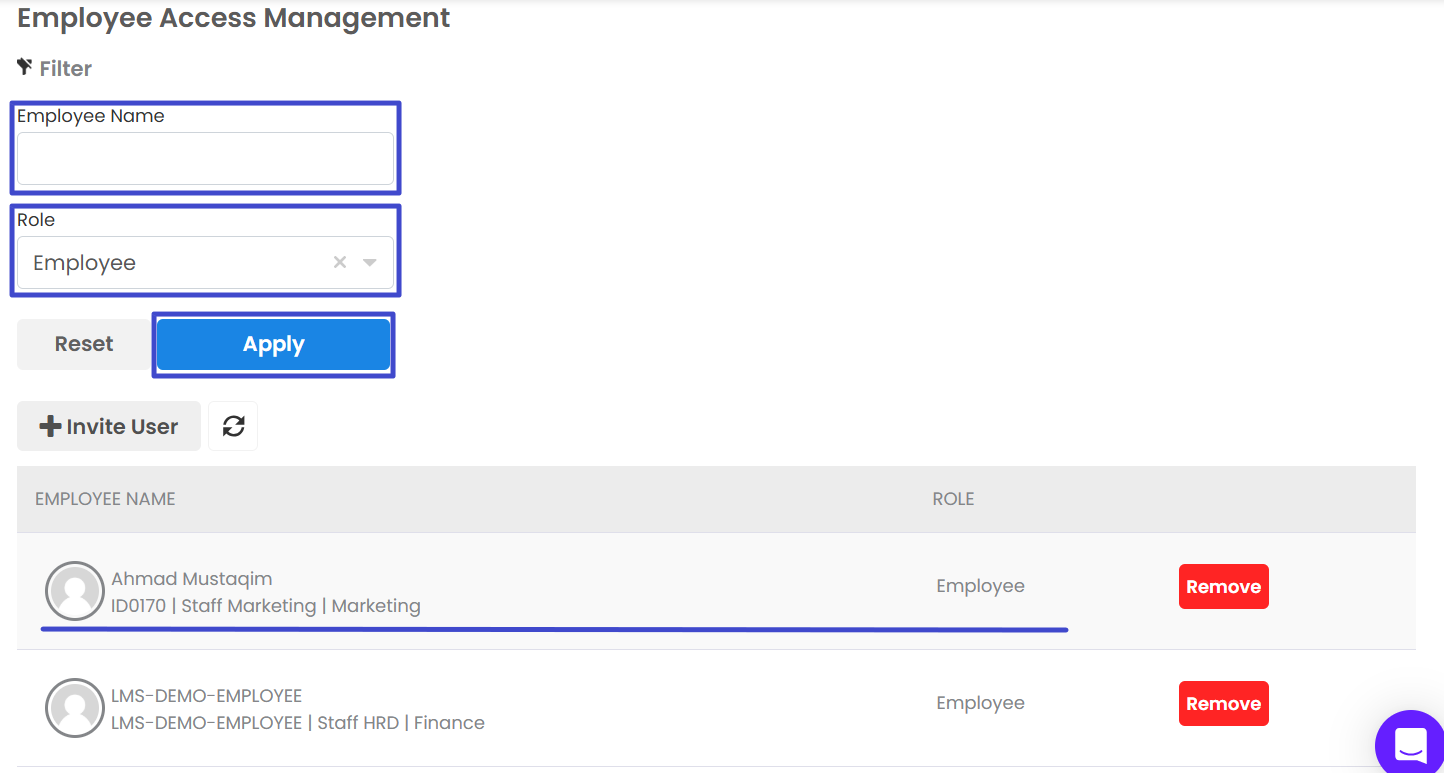Click the Filter funnel icon
Image resolution: width=1444 pixels, height=773 pixels.
pyautogui.click(x=25, y=67)
